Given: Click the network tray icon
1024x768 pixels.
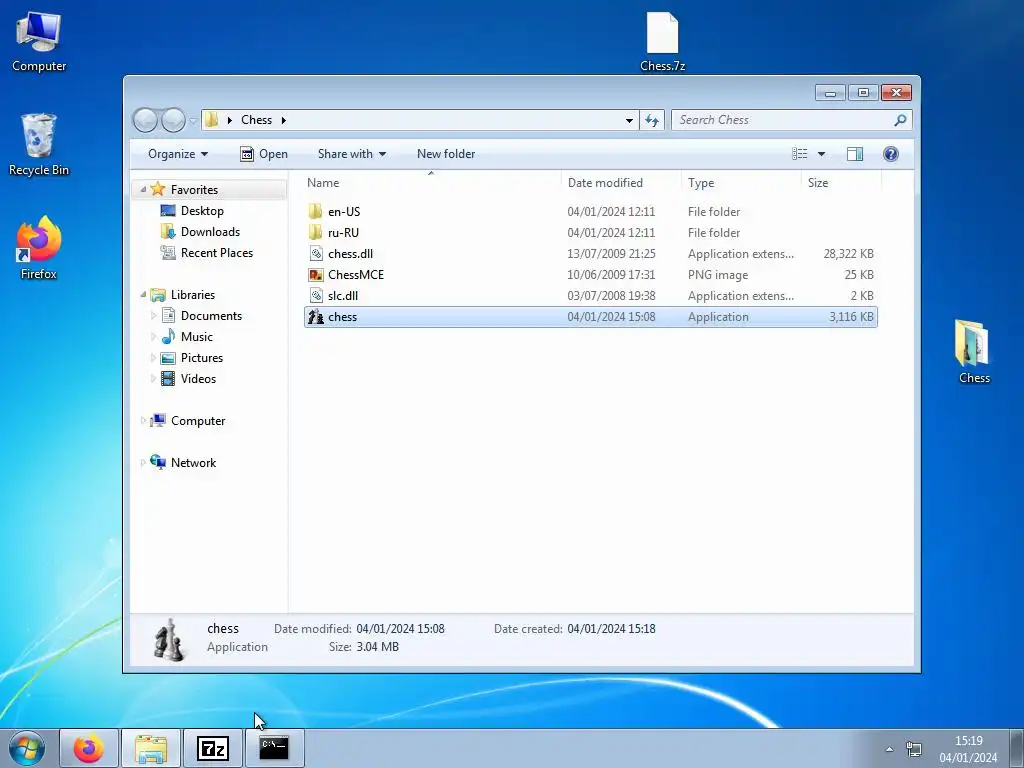Looking at the screenshot, I should 914,749.
